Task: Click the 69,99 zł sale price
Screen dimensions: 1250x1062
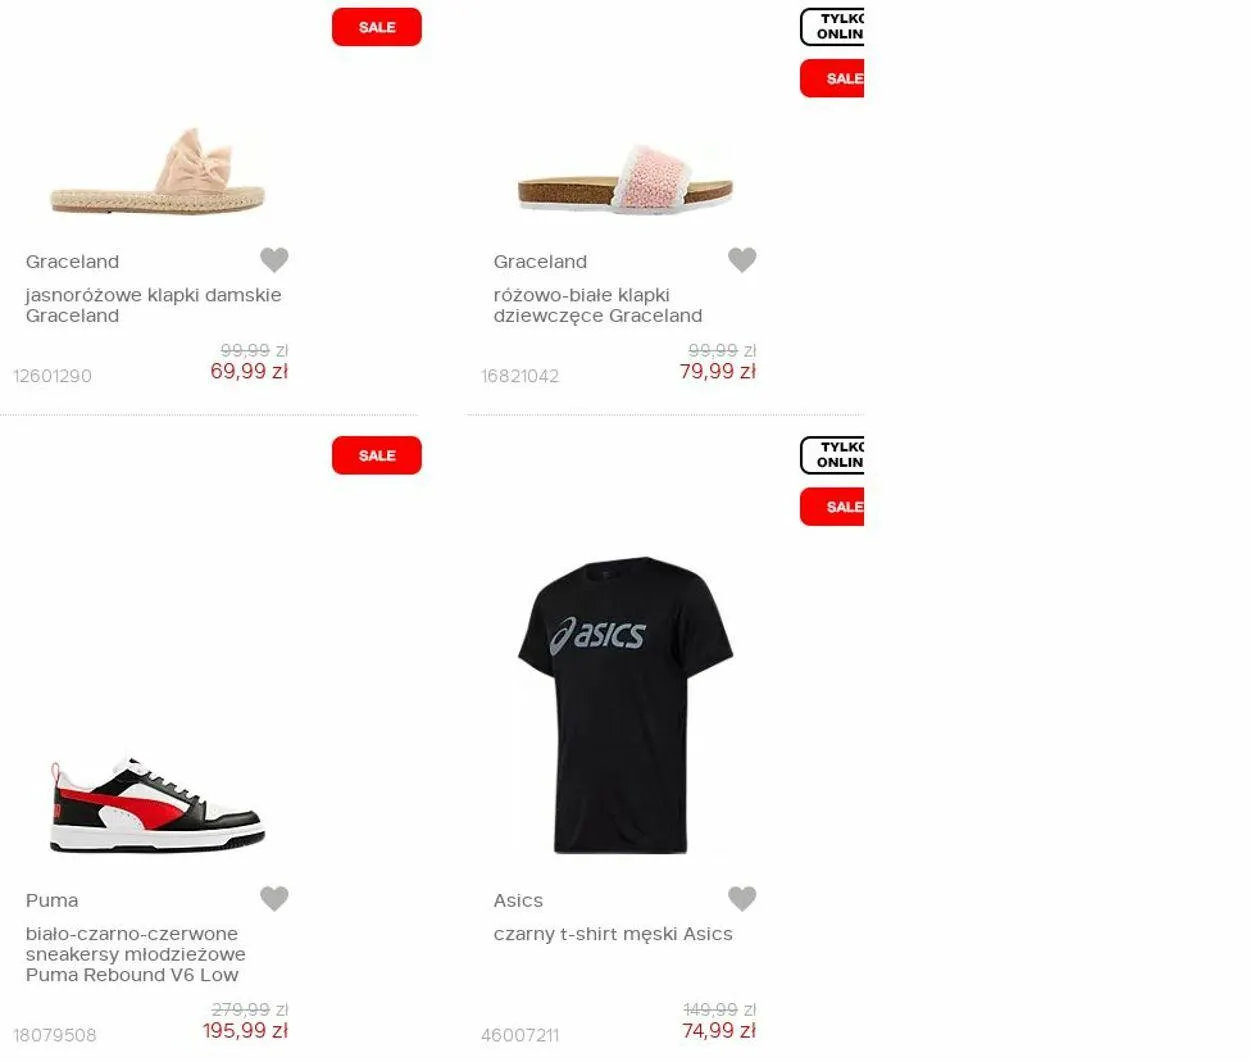Action: (249, 371)
